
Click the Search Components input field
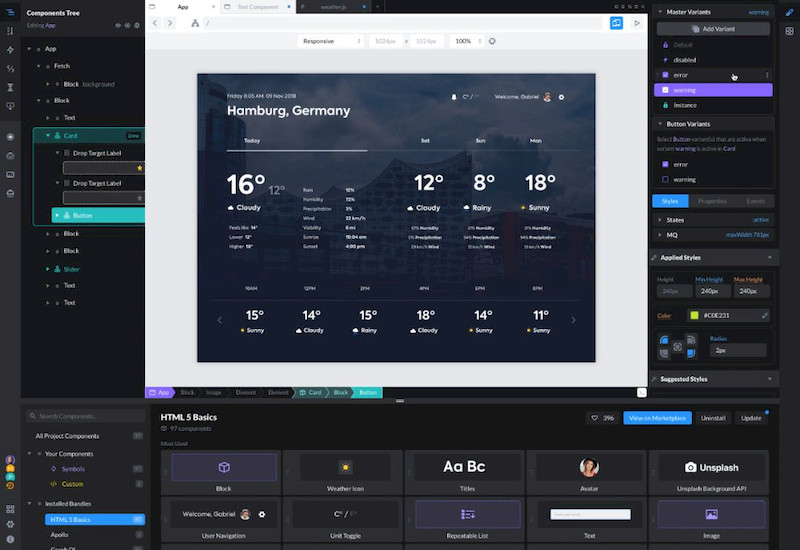86,416
